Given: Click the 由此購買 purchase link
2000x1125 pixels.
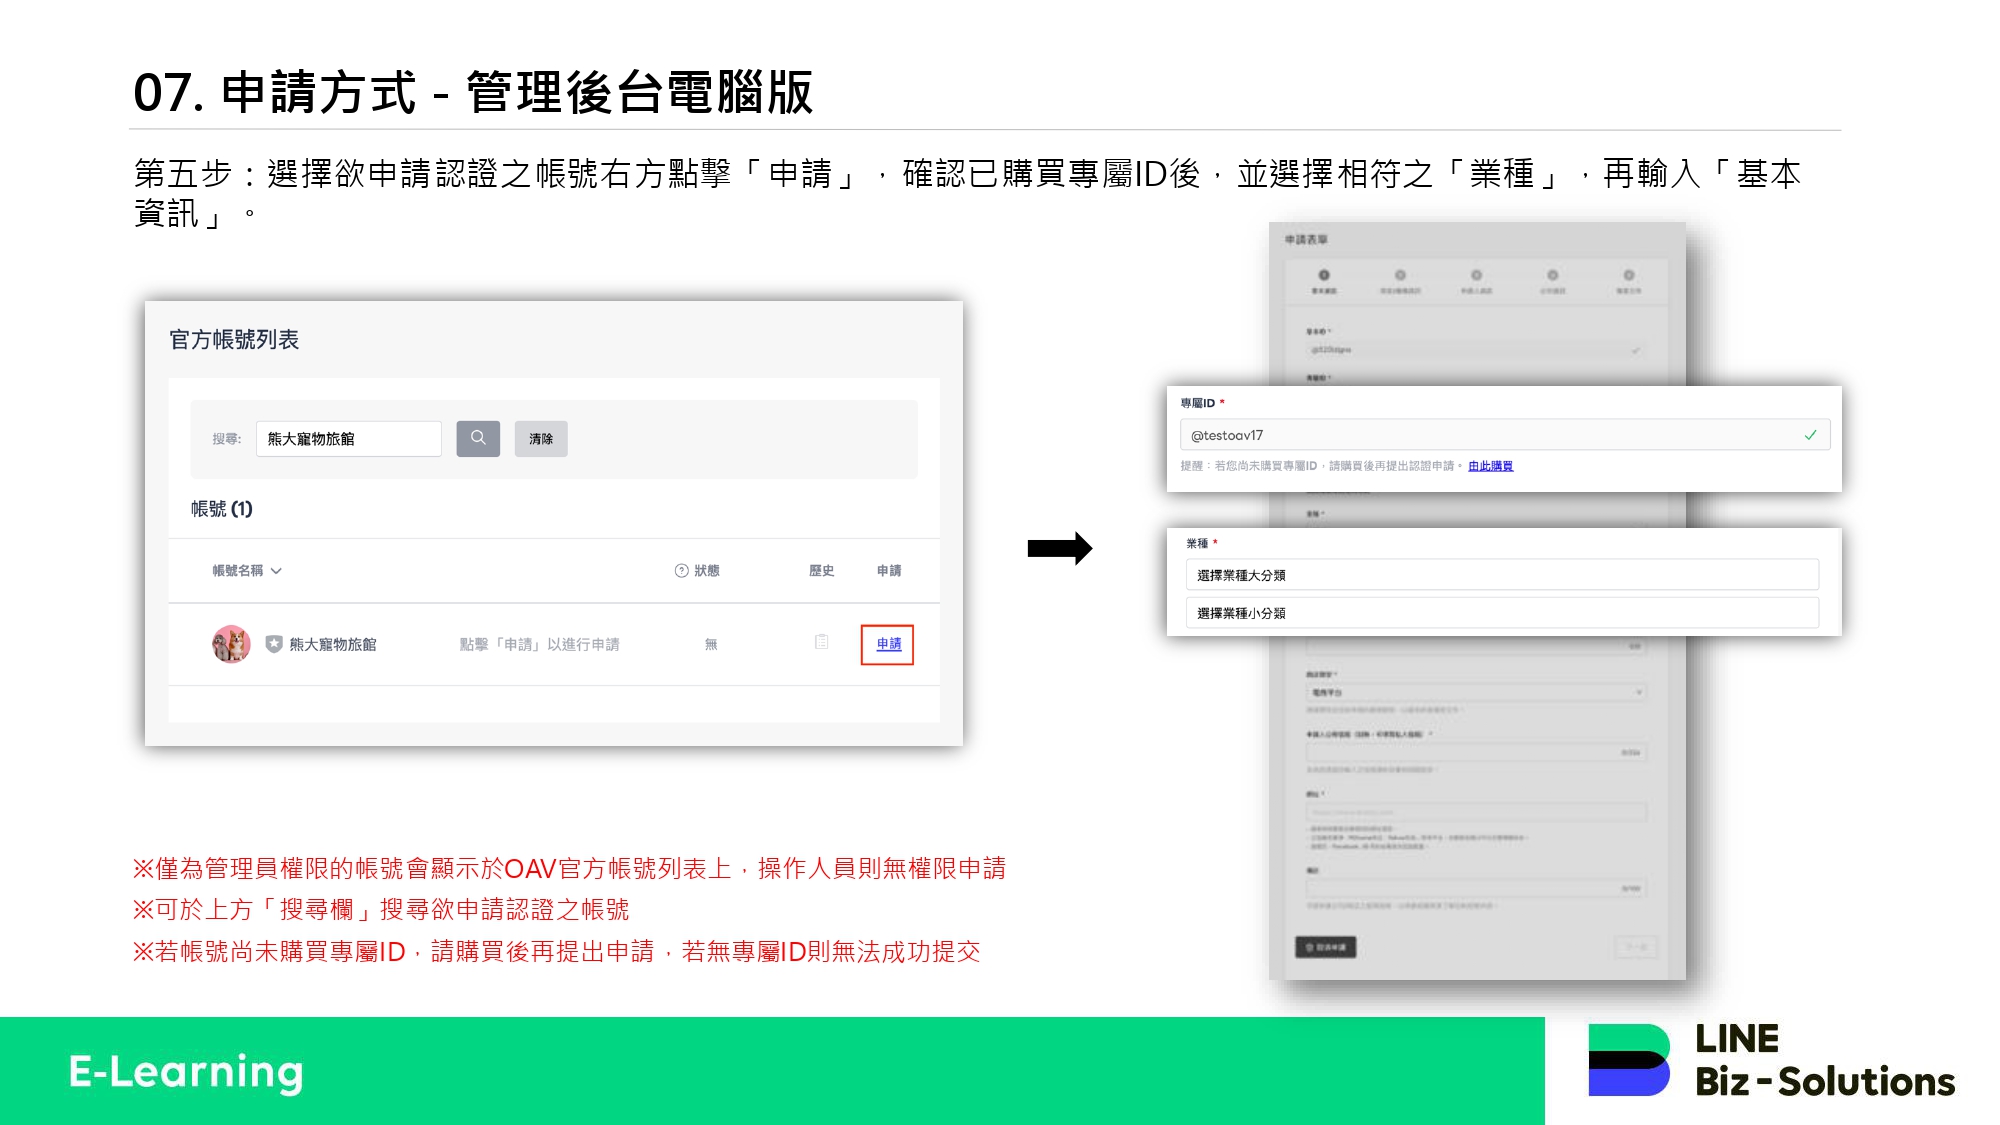Looking at the screenshot, I should [1490, 466].
